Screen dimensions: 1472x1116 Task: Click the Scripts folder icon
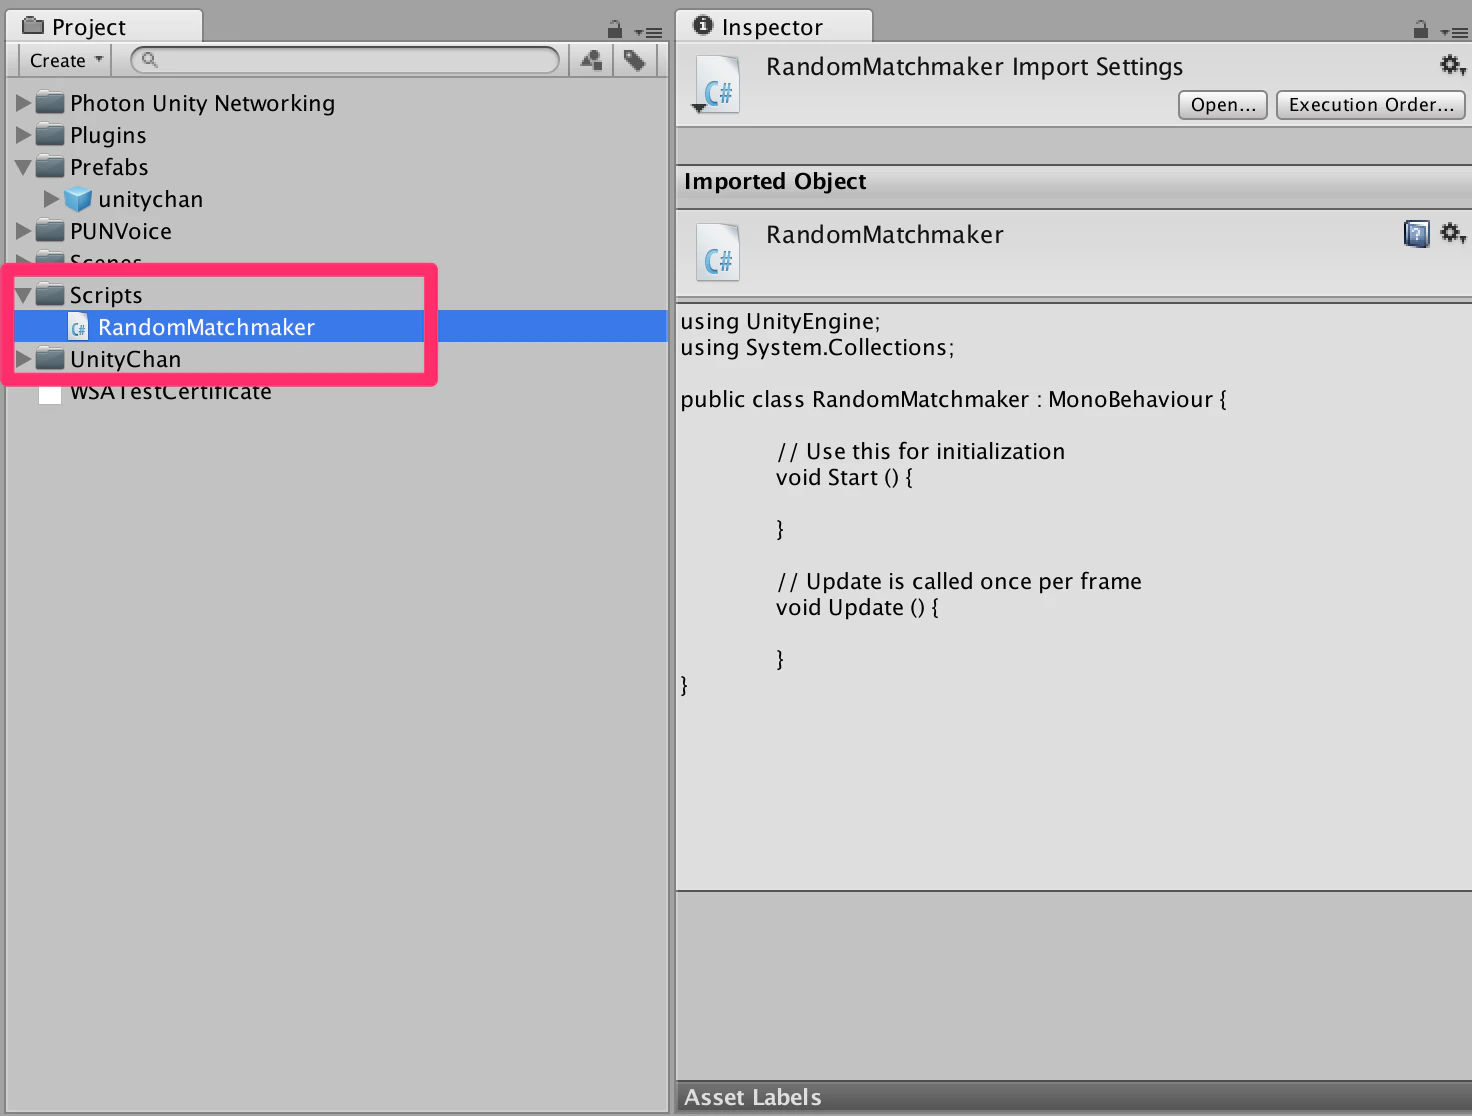50,295
